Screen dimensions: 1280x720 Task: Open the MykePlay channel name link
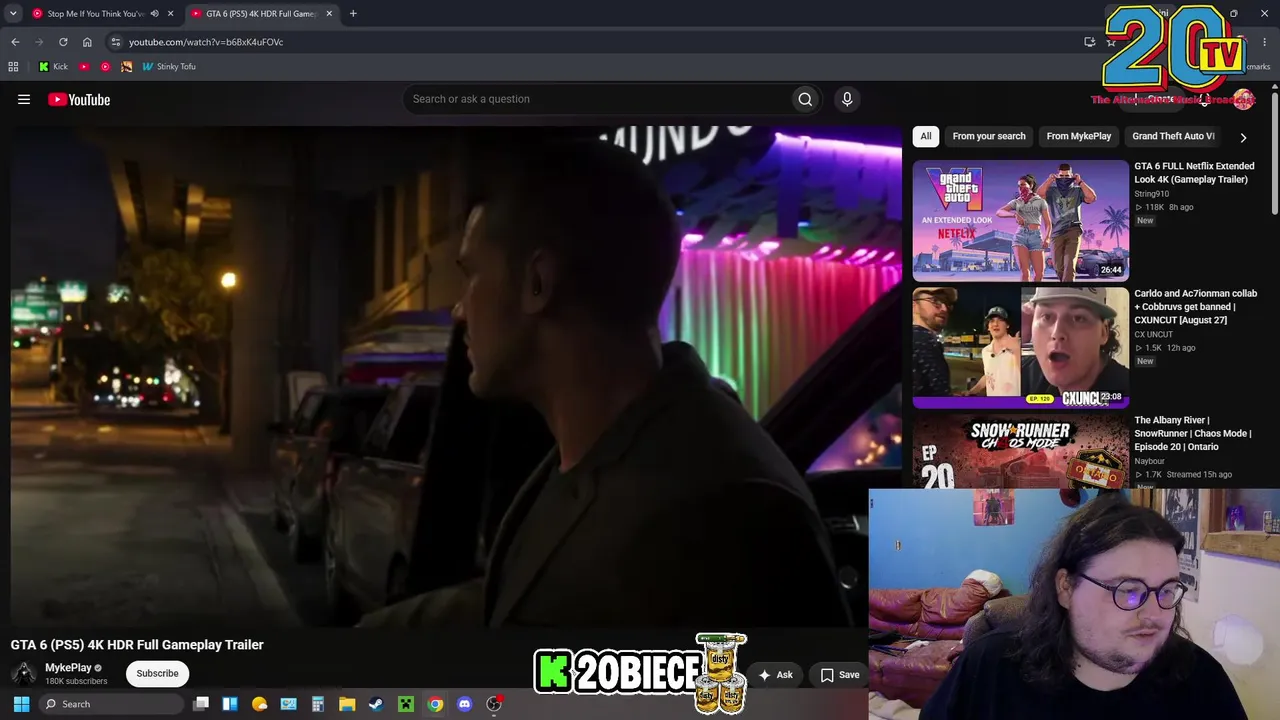tap(68, 668)
